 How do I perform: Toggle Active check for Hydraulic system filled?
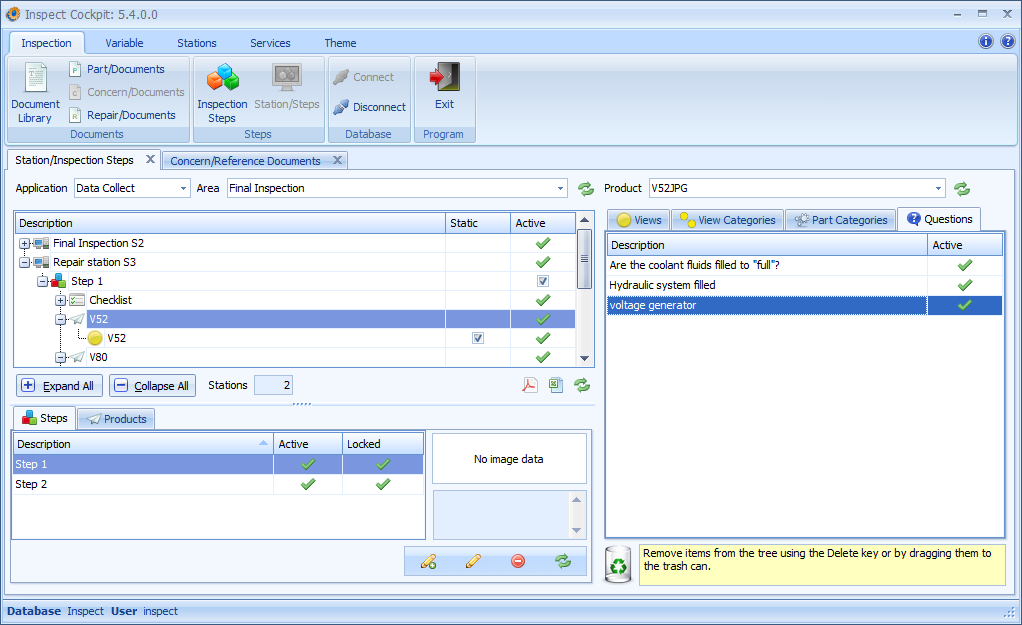point(965,285)
